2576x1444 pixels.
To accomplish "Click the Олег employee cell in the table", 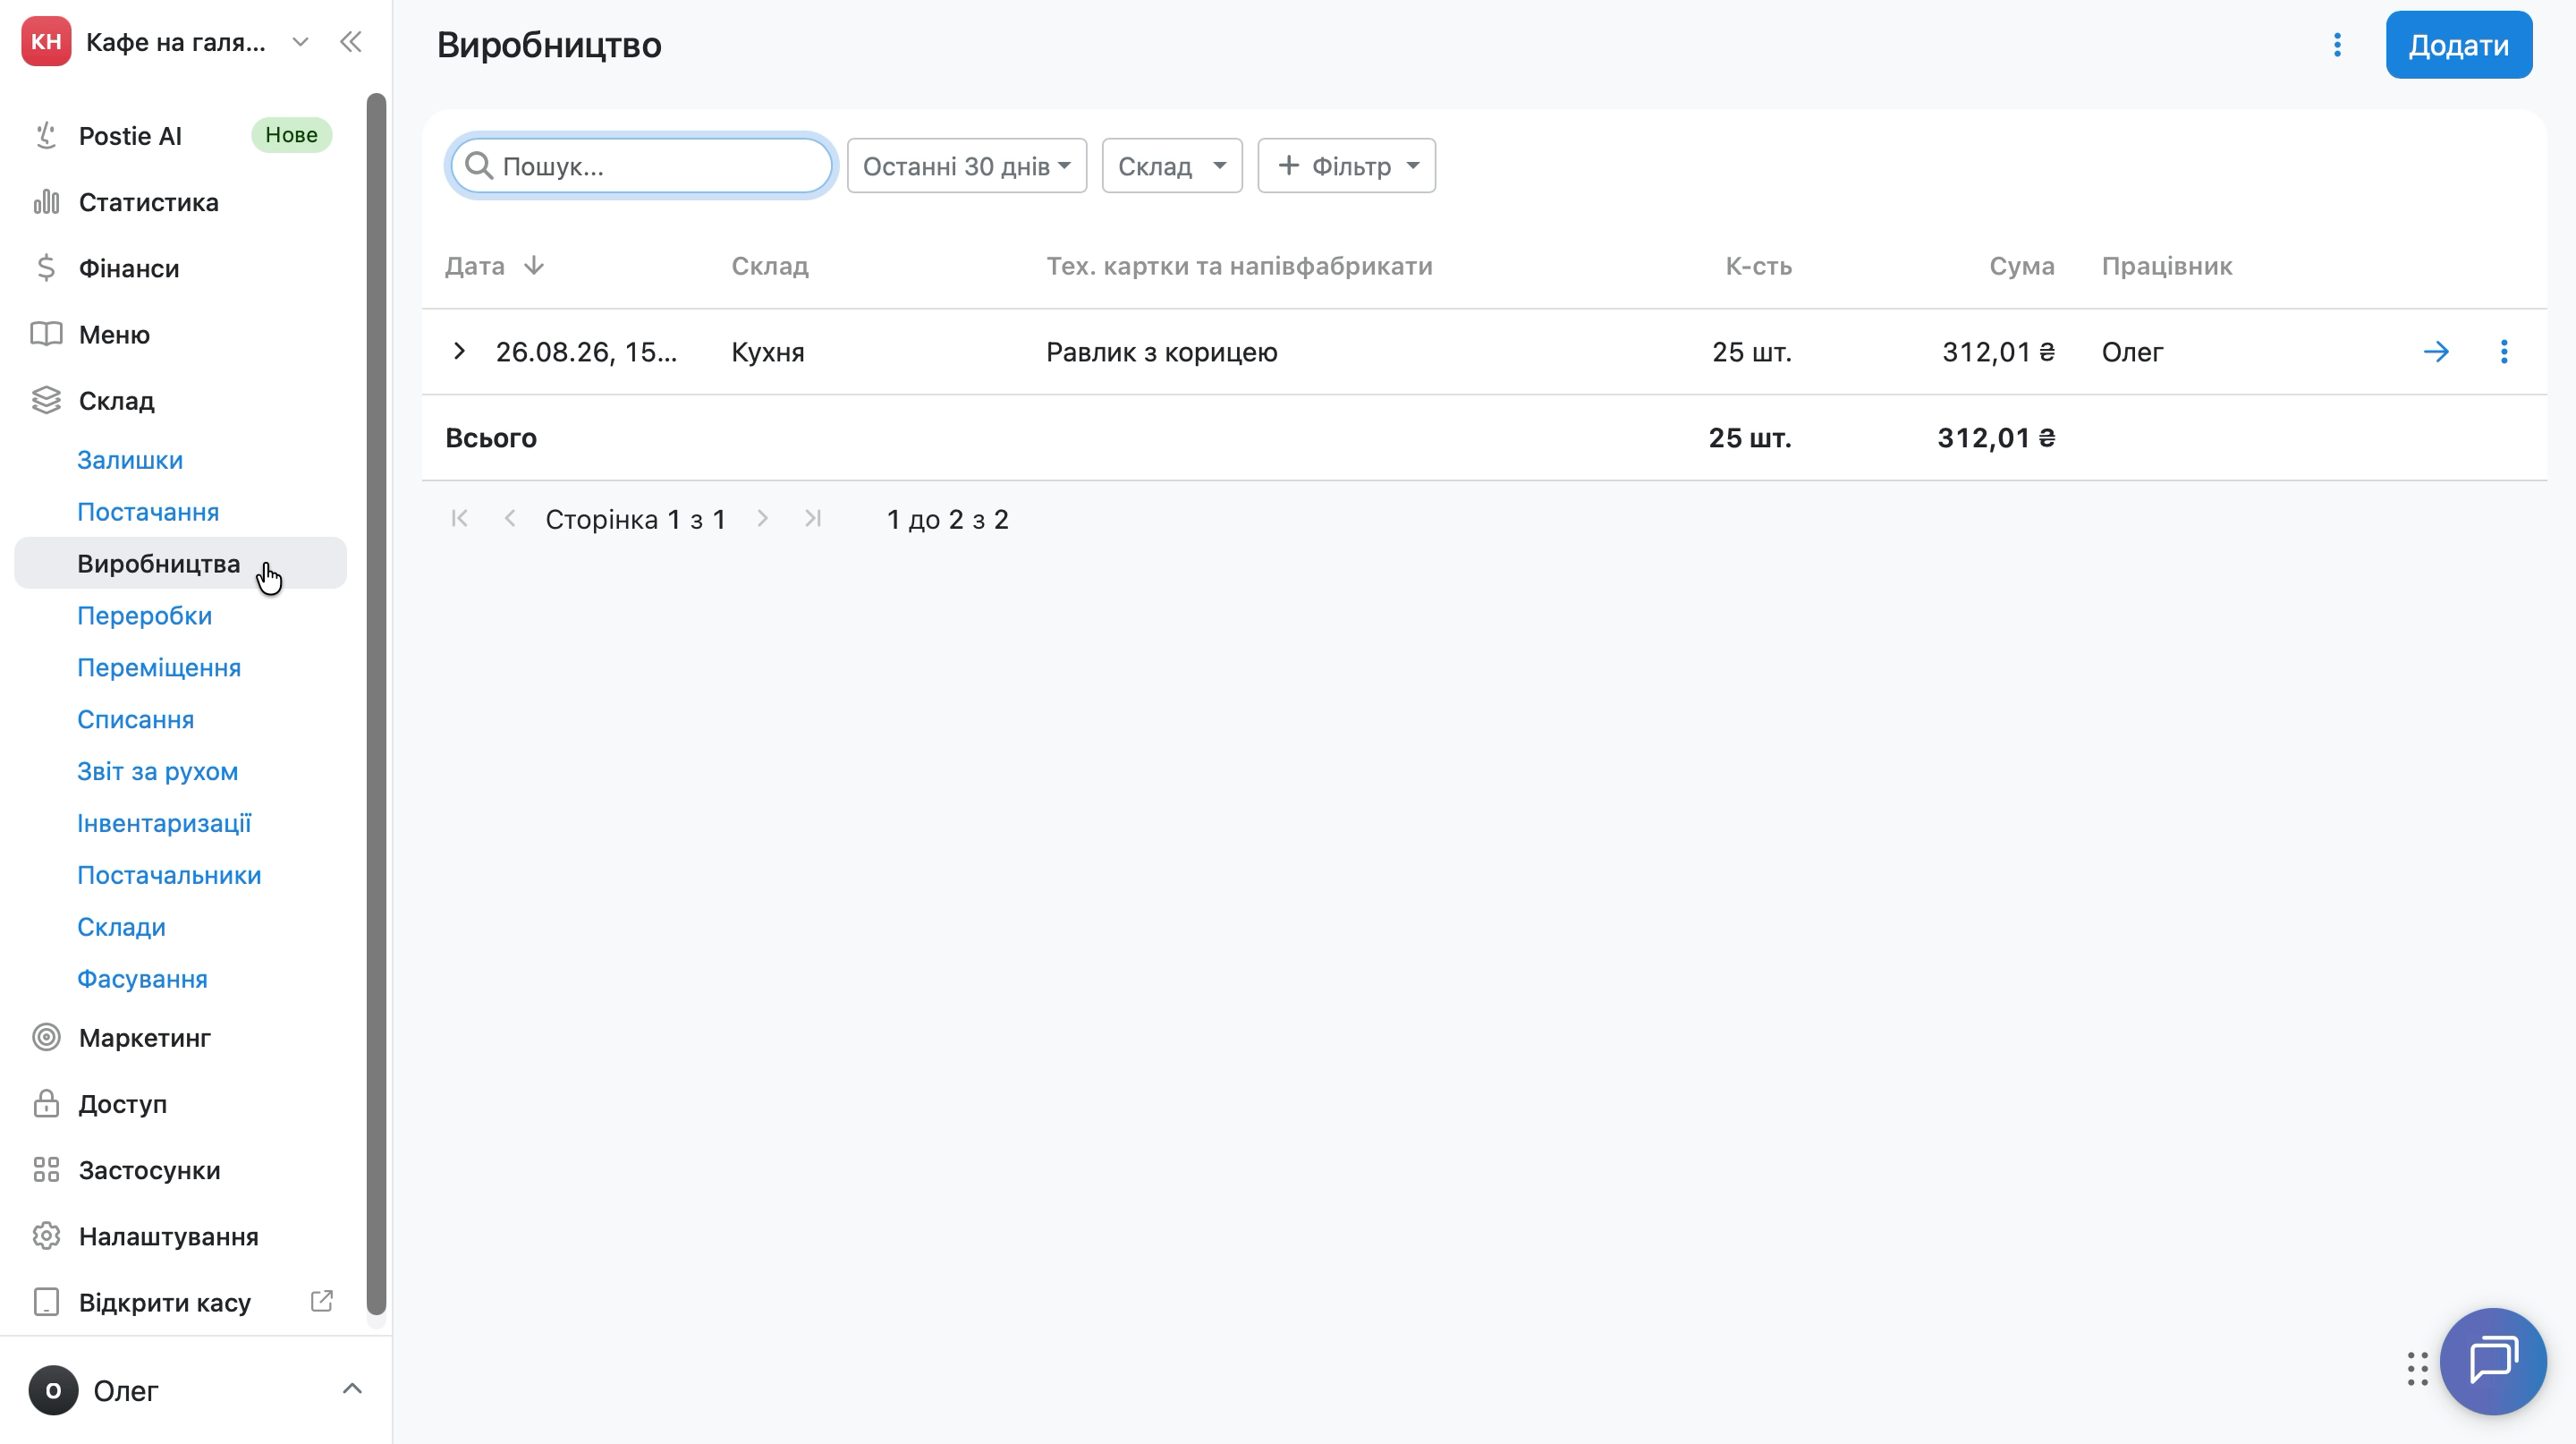I will pyautogui.click(x=2132, y=352).
